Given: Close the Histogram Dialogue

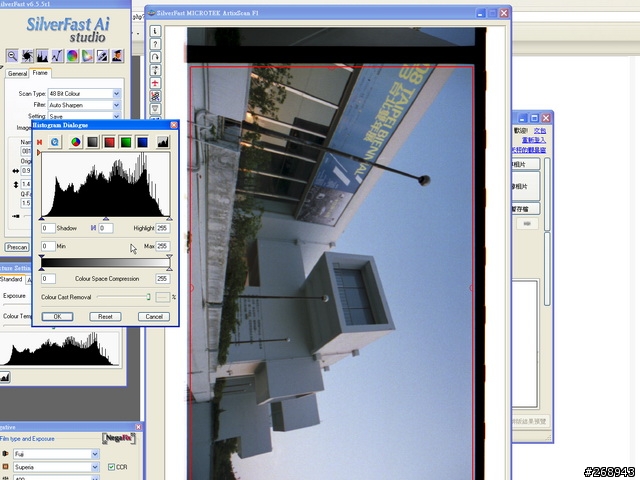Looking at the screenshot, I should [174, 125].
